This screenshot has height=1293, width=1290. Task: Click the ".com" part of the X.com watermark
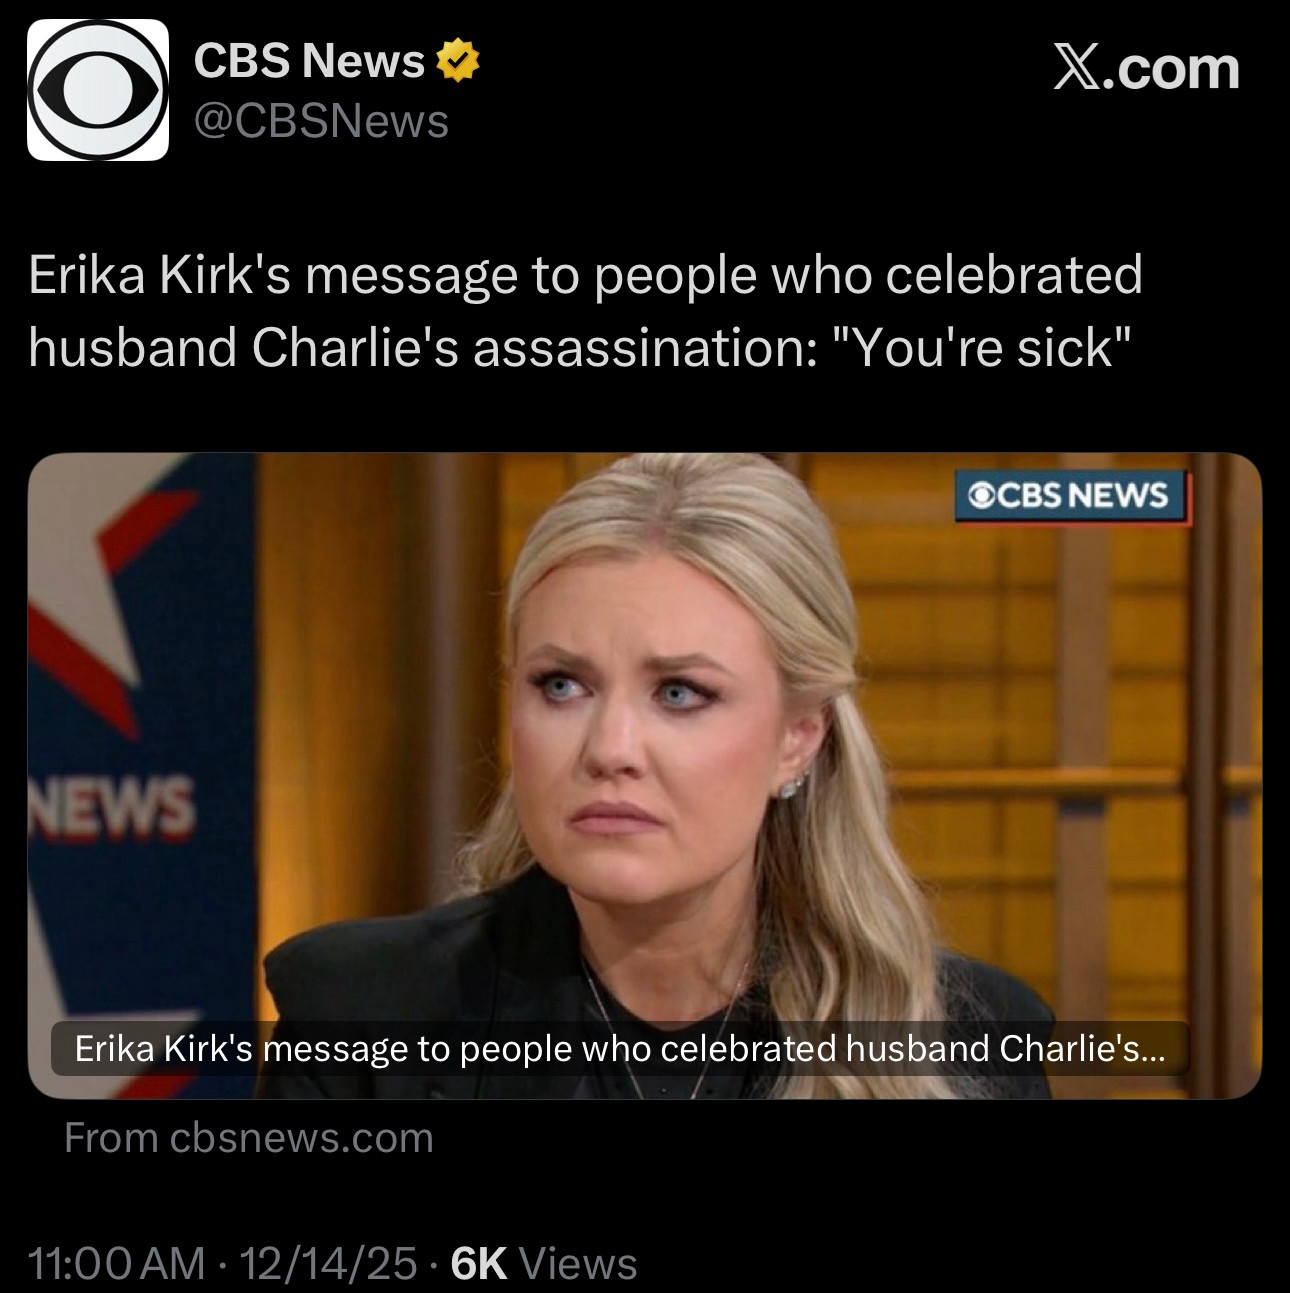[1172, 69]
